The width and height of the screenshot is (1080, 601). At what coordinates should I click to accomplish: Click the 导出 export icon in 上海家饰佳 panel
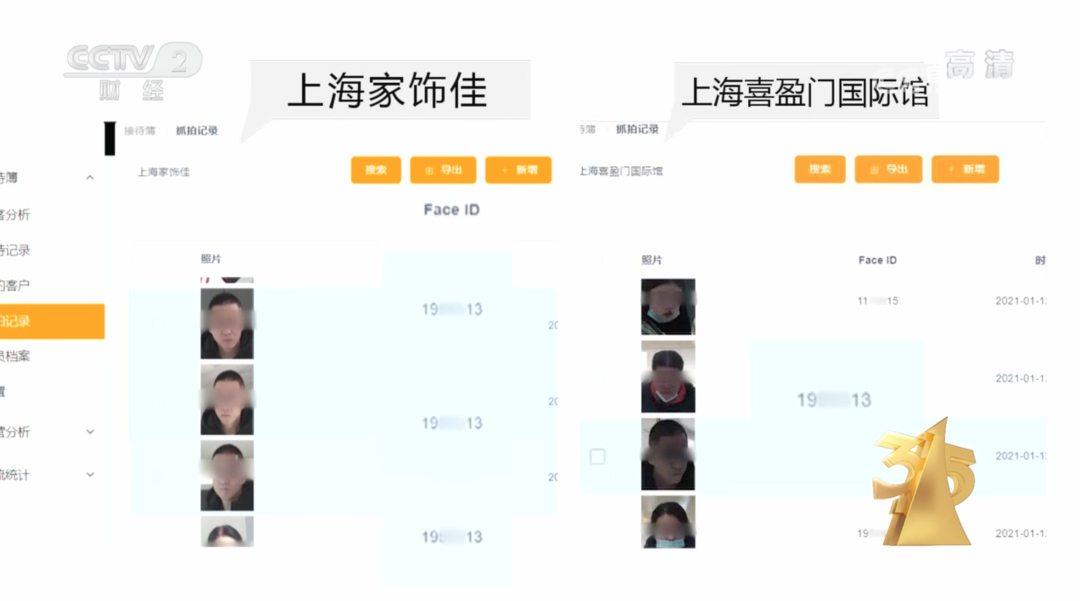429,171
